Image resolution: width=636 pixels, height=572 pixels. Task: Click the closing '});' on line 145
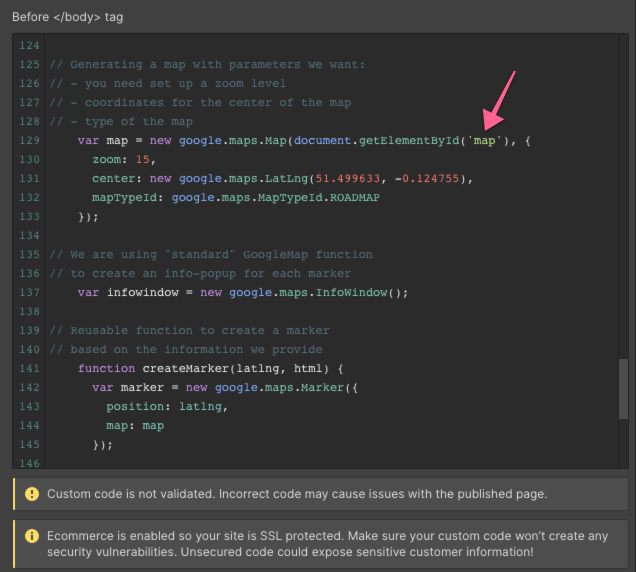click(x=103, y=445)
